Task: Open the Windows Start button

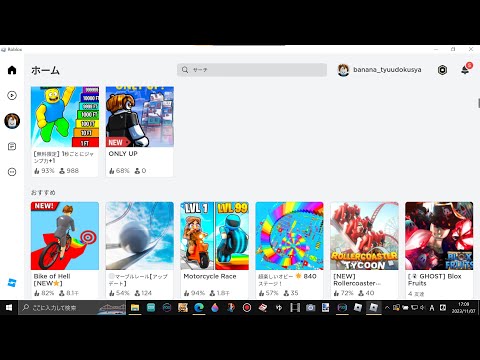Action: [x=9, y=307]
